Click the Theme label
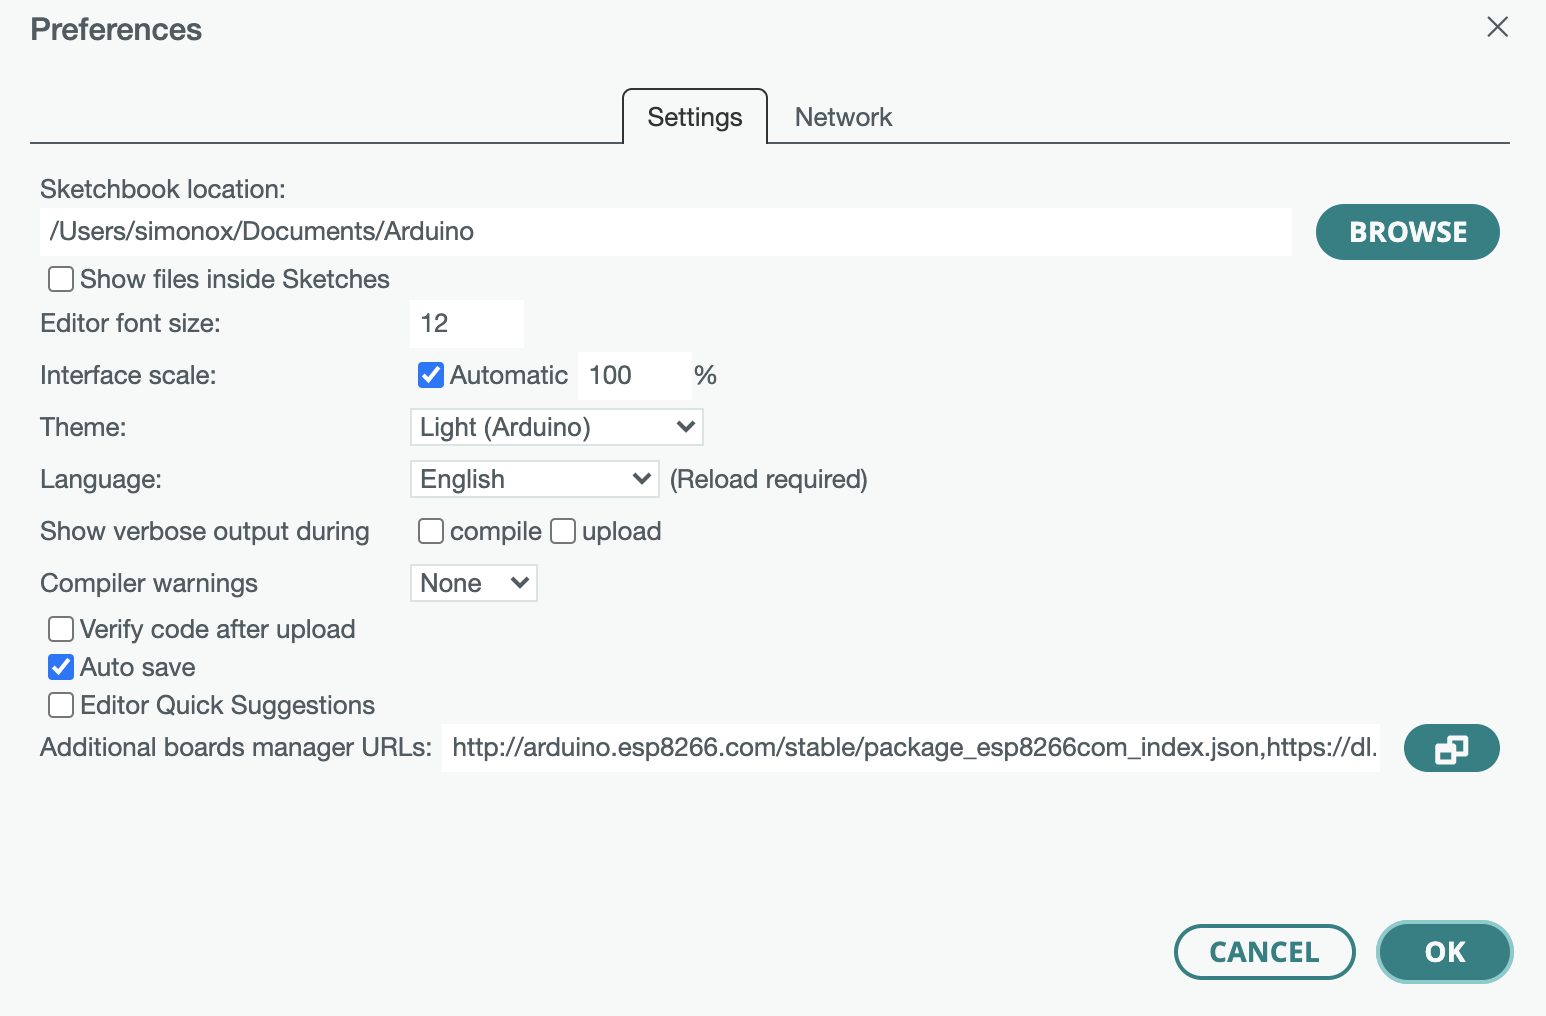Screen dimensions: 1546x1016 (x=83, y=427)
